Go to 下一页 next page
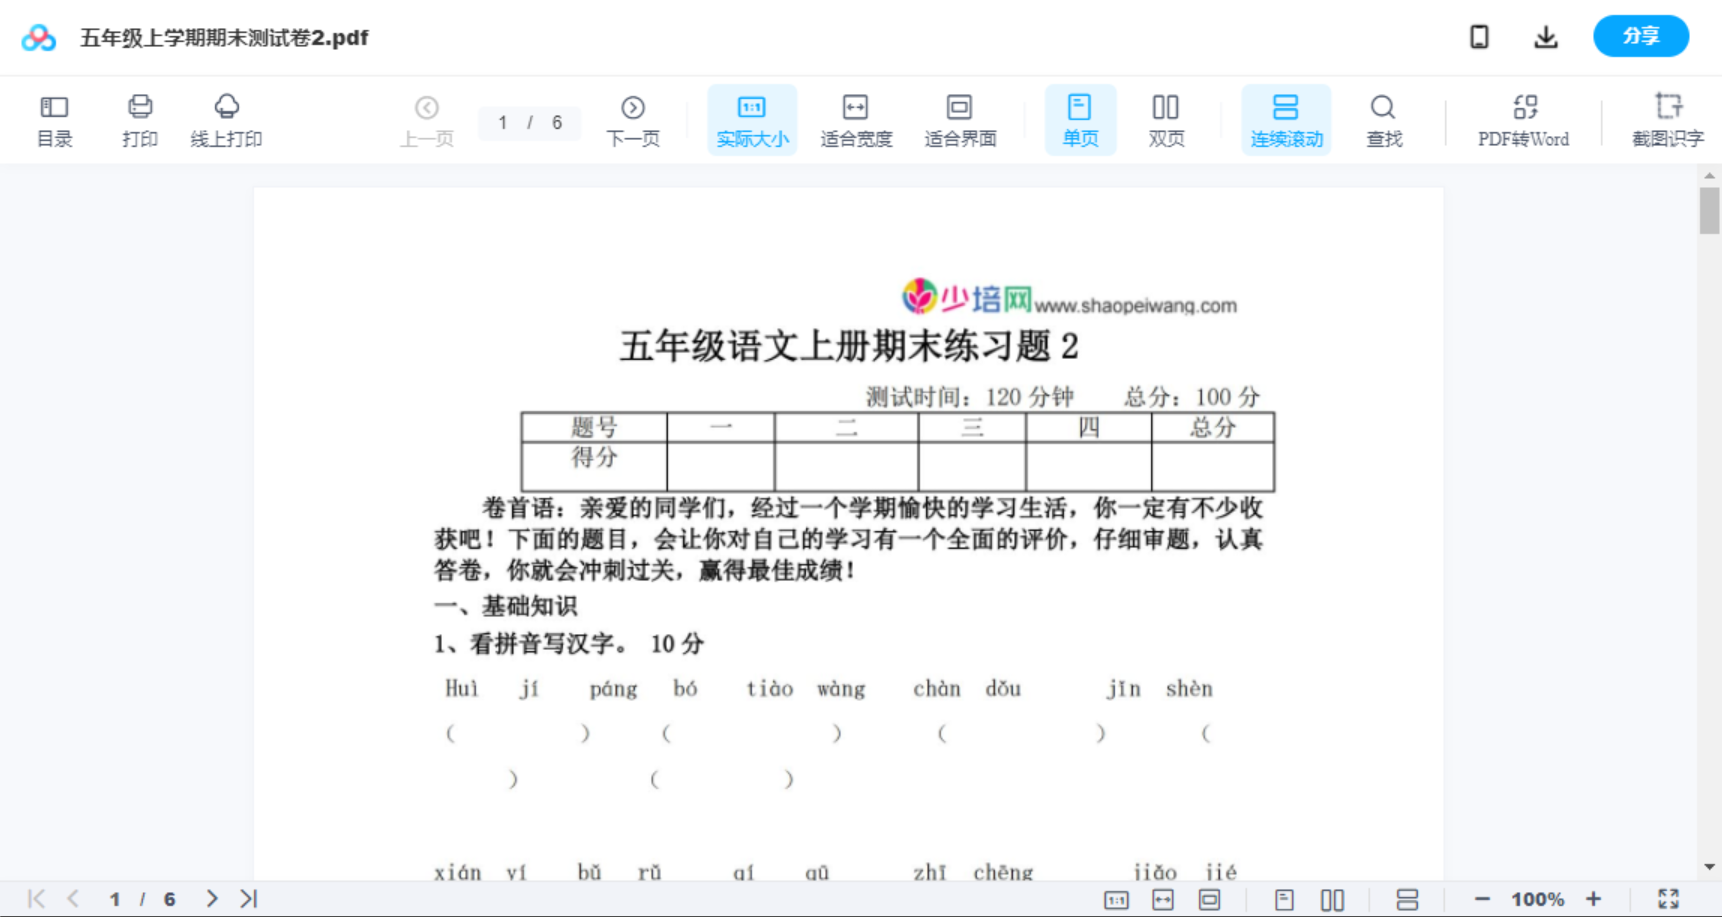1722x917 pixels. (x=633, y=119)
